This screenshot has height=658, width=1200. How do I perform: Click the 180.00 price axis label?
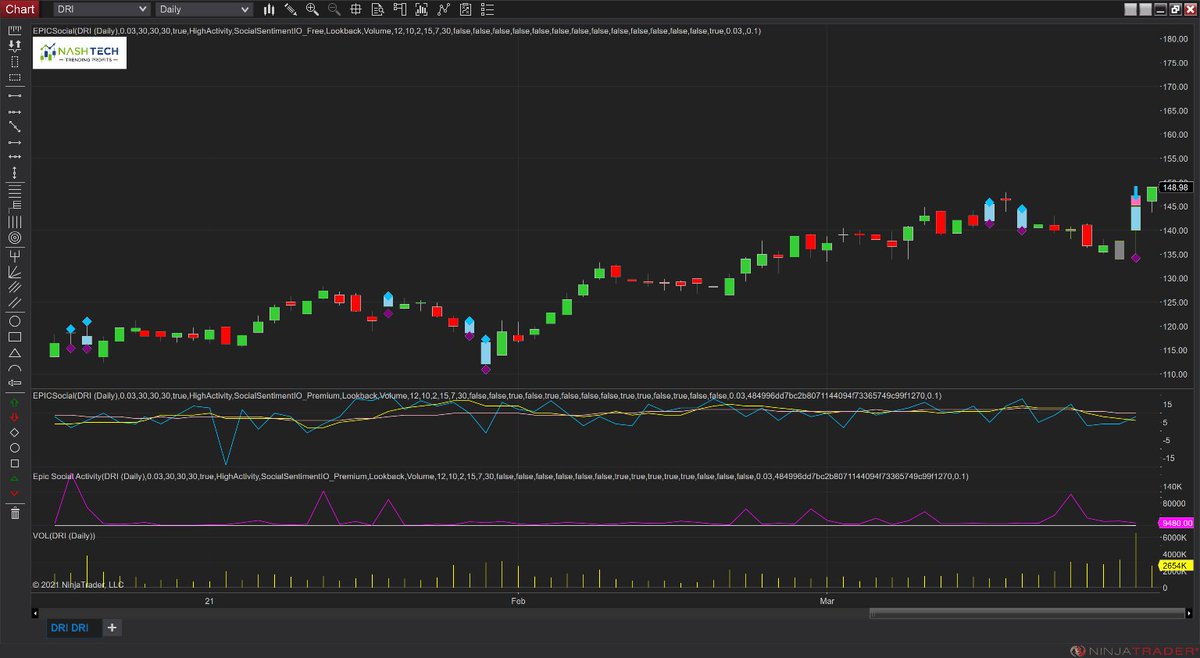(1174, 39)
